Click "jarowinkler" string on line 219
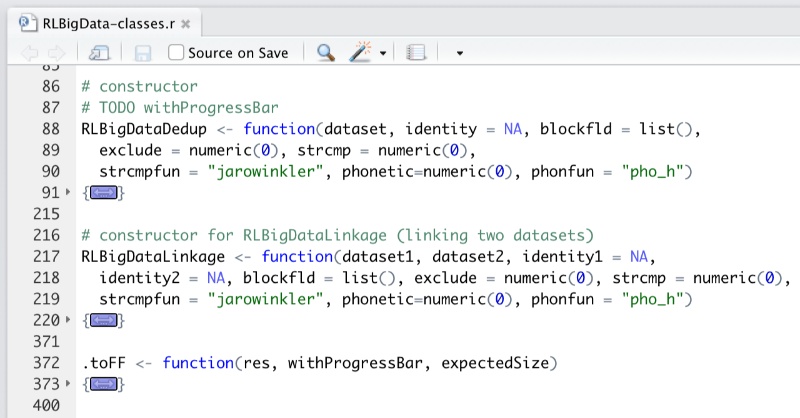Screen dimensions: 800x418 265,299
